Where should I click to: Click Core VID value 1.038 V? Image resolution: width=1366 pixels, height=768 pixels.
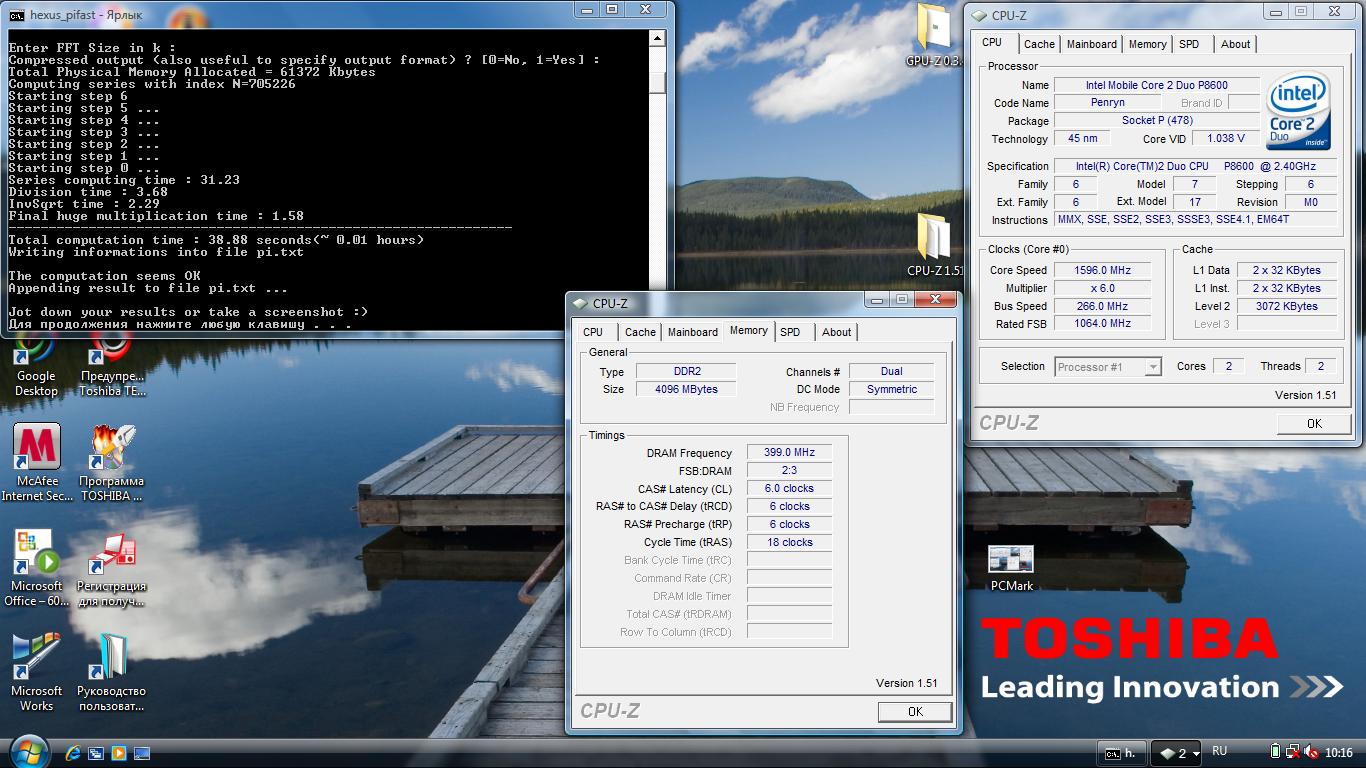tap(1226, 139)
